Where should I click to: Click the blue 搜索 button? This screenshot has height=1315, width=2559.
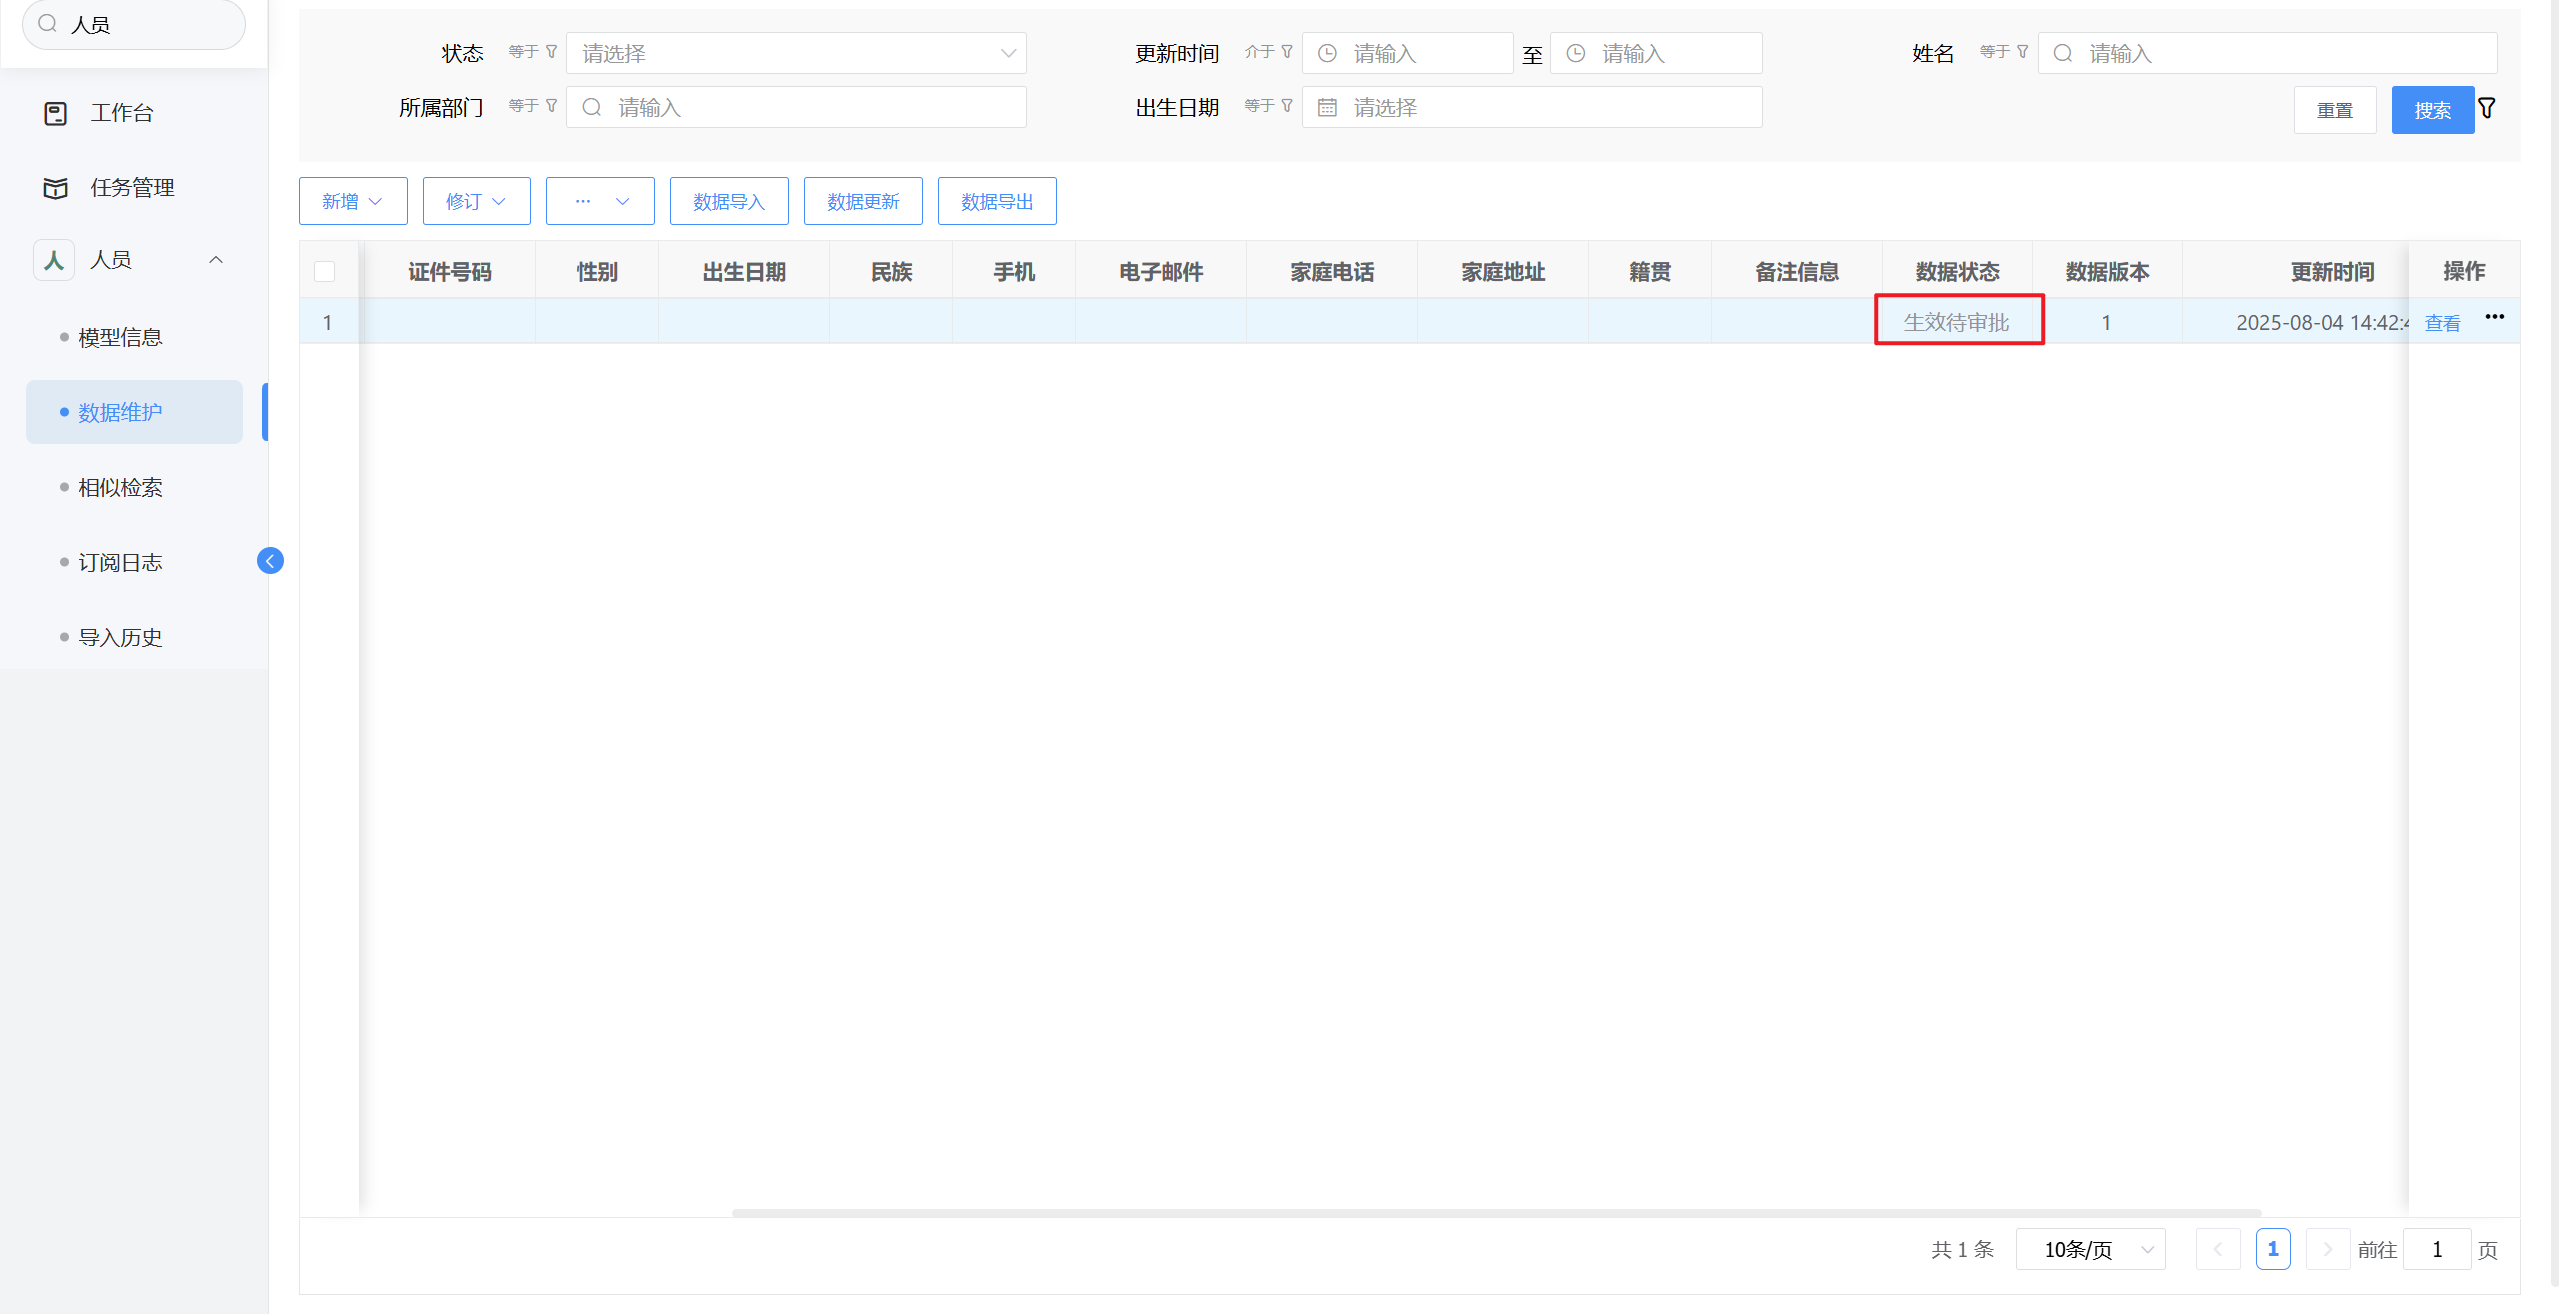coord(2431,110)
